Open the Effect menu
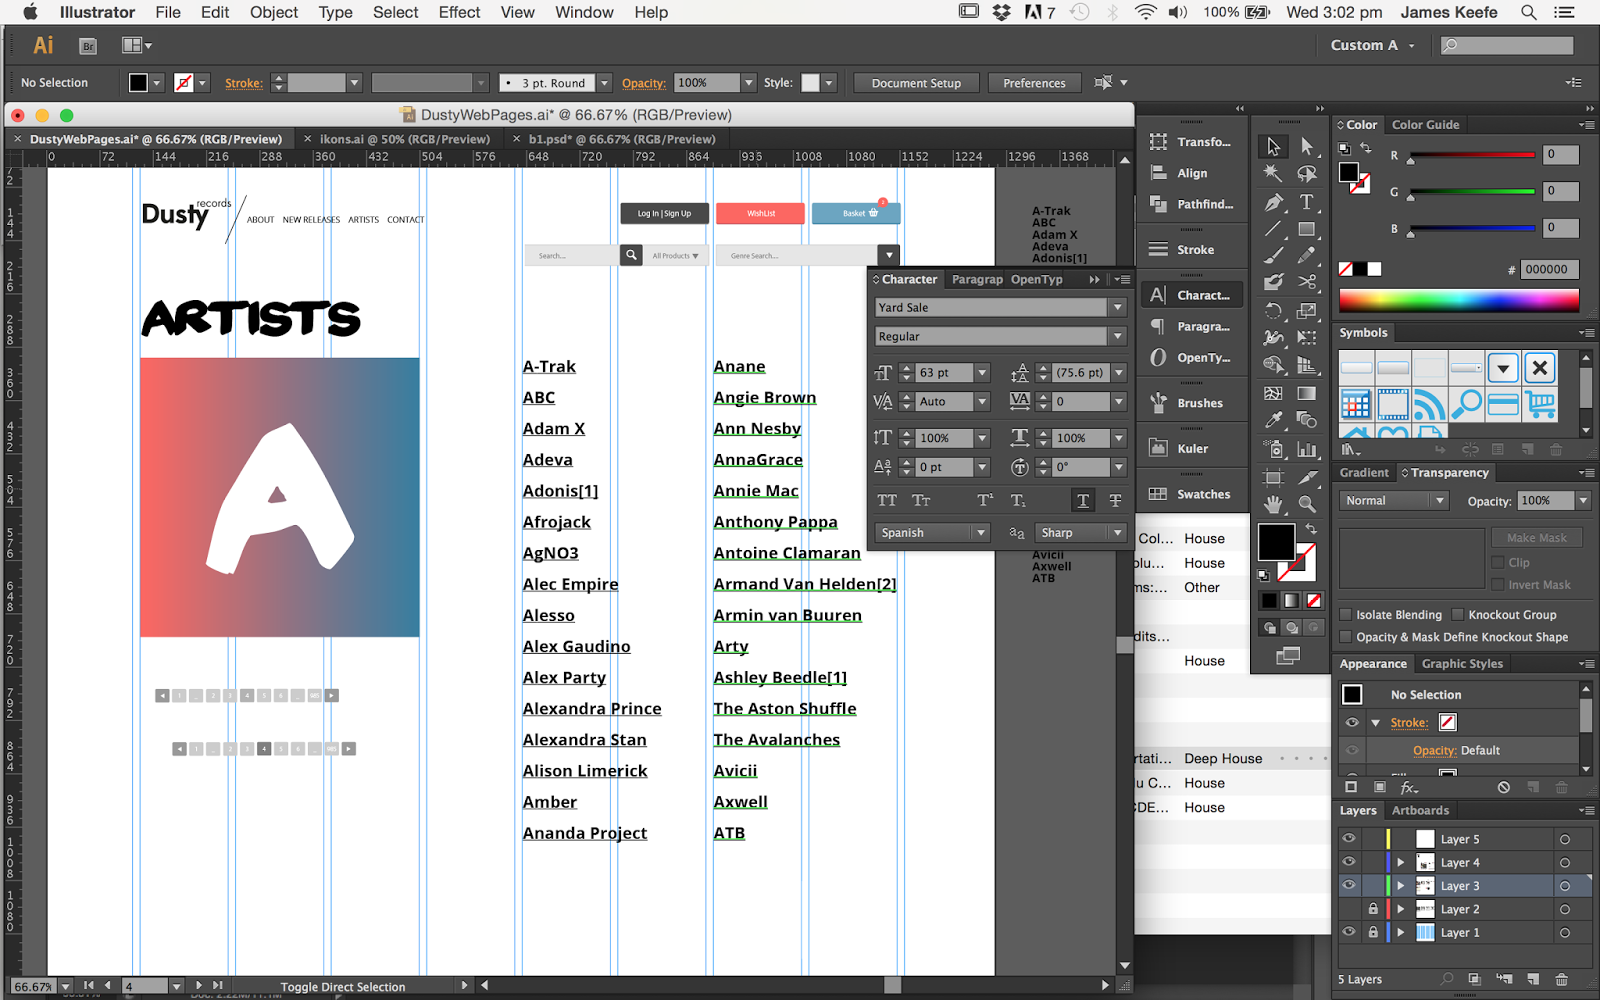 click(459, 12)
